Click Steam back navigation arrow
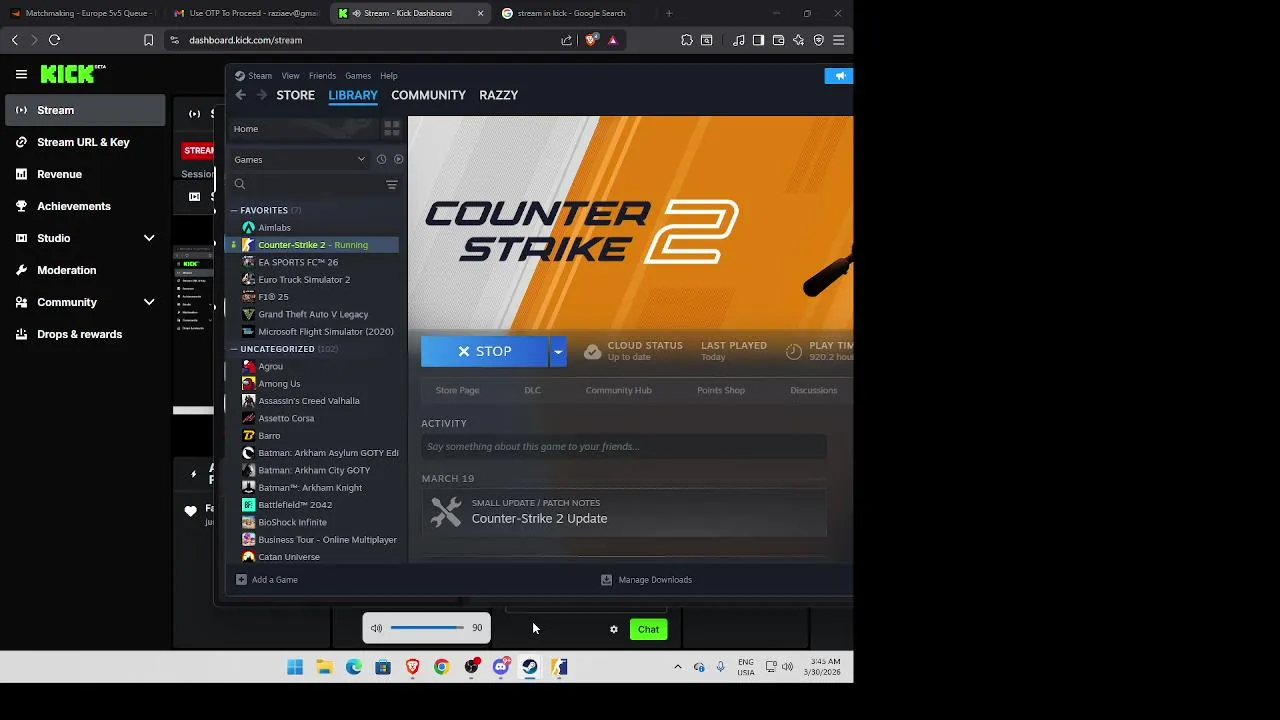1280x720 pixels. coord(241,95)
